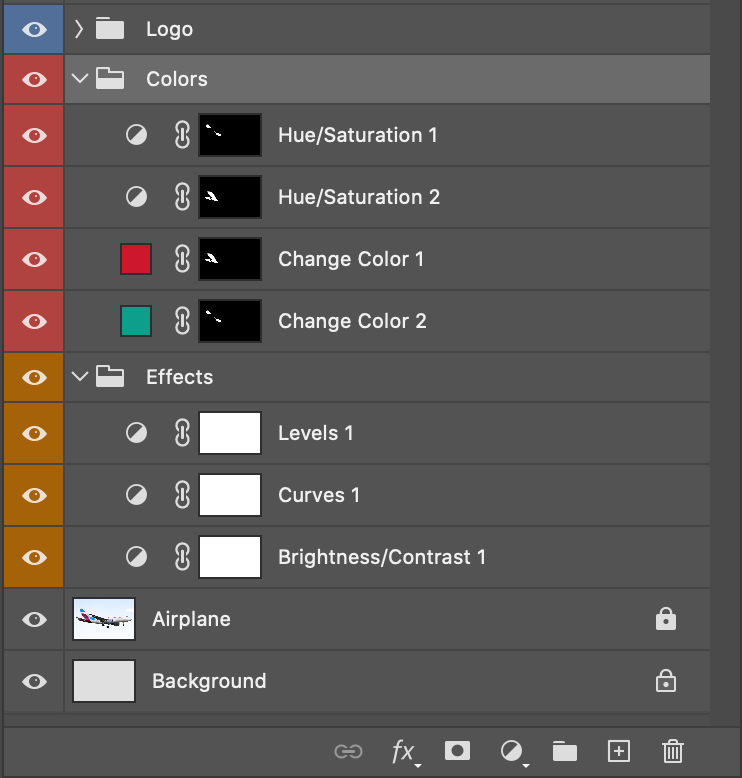Hide the Background layer
Viewport: 742px width, 778px height.
click(x=34, y=681)
